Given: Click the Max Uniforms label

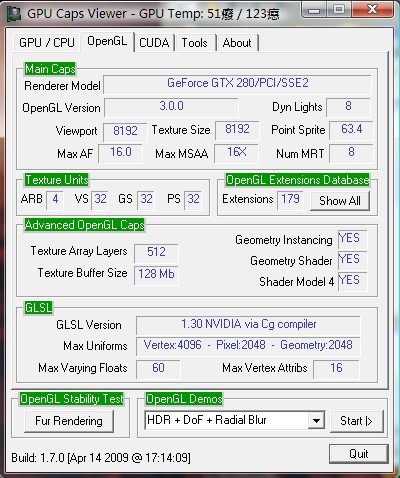Looking at the screenshot, I should [x=95, y=346].
